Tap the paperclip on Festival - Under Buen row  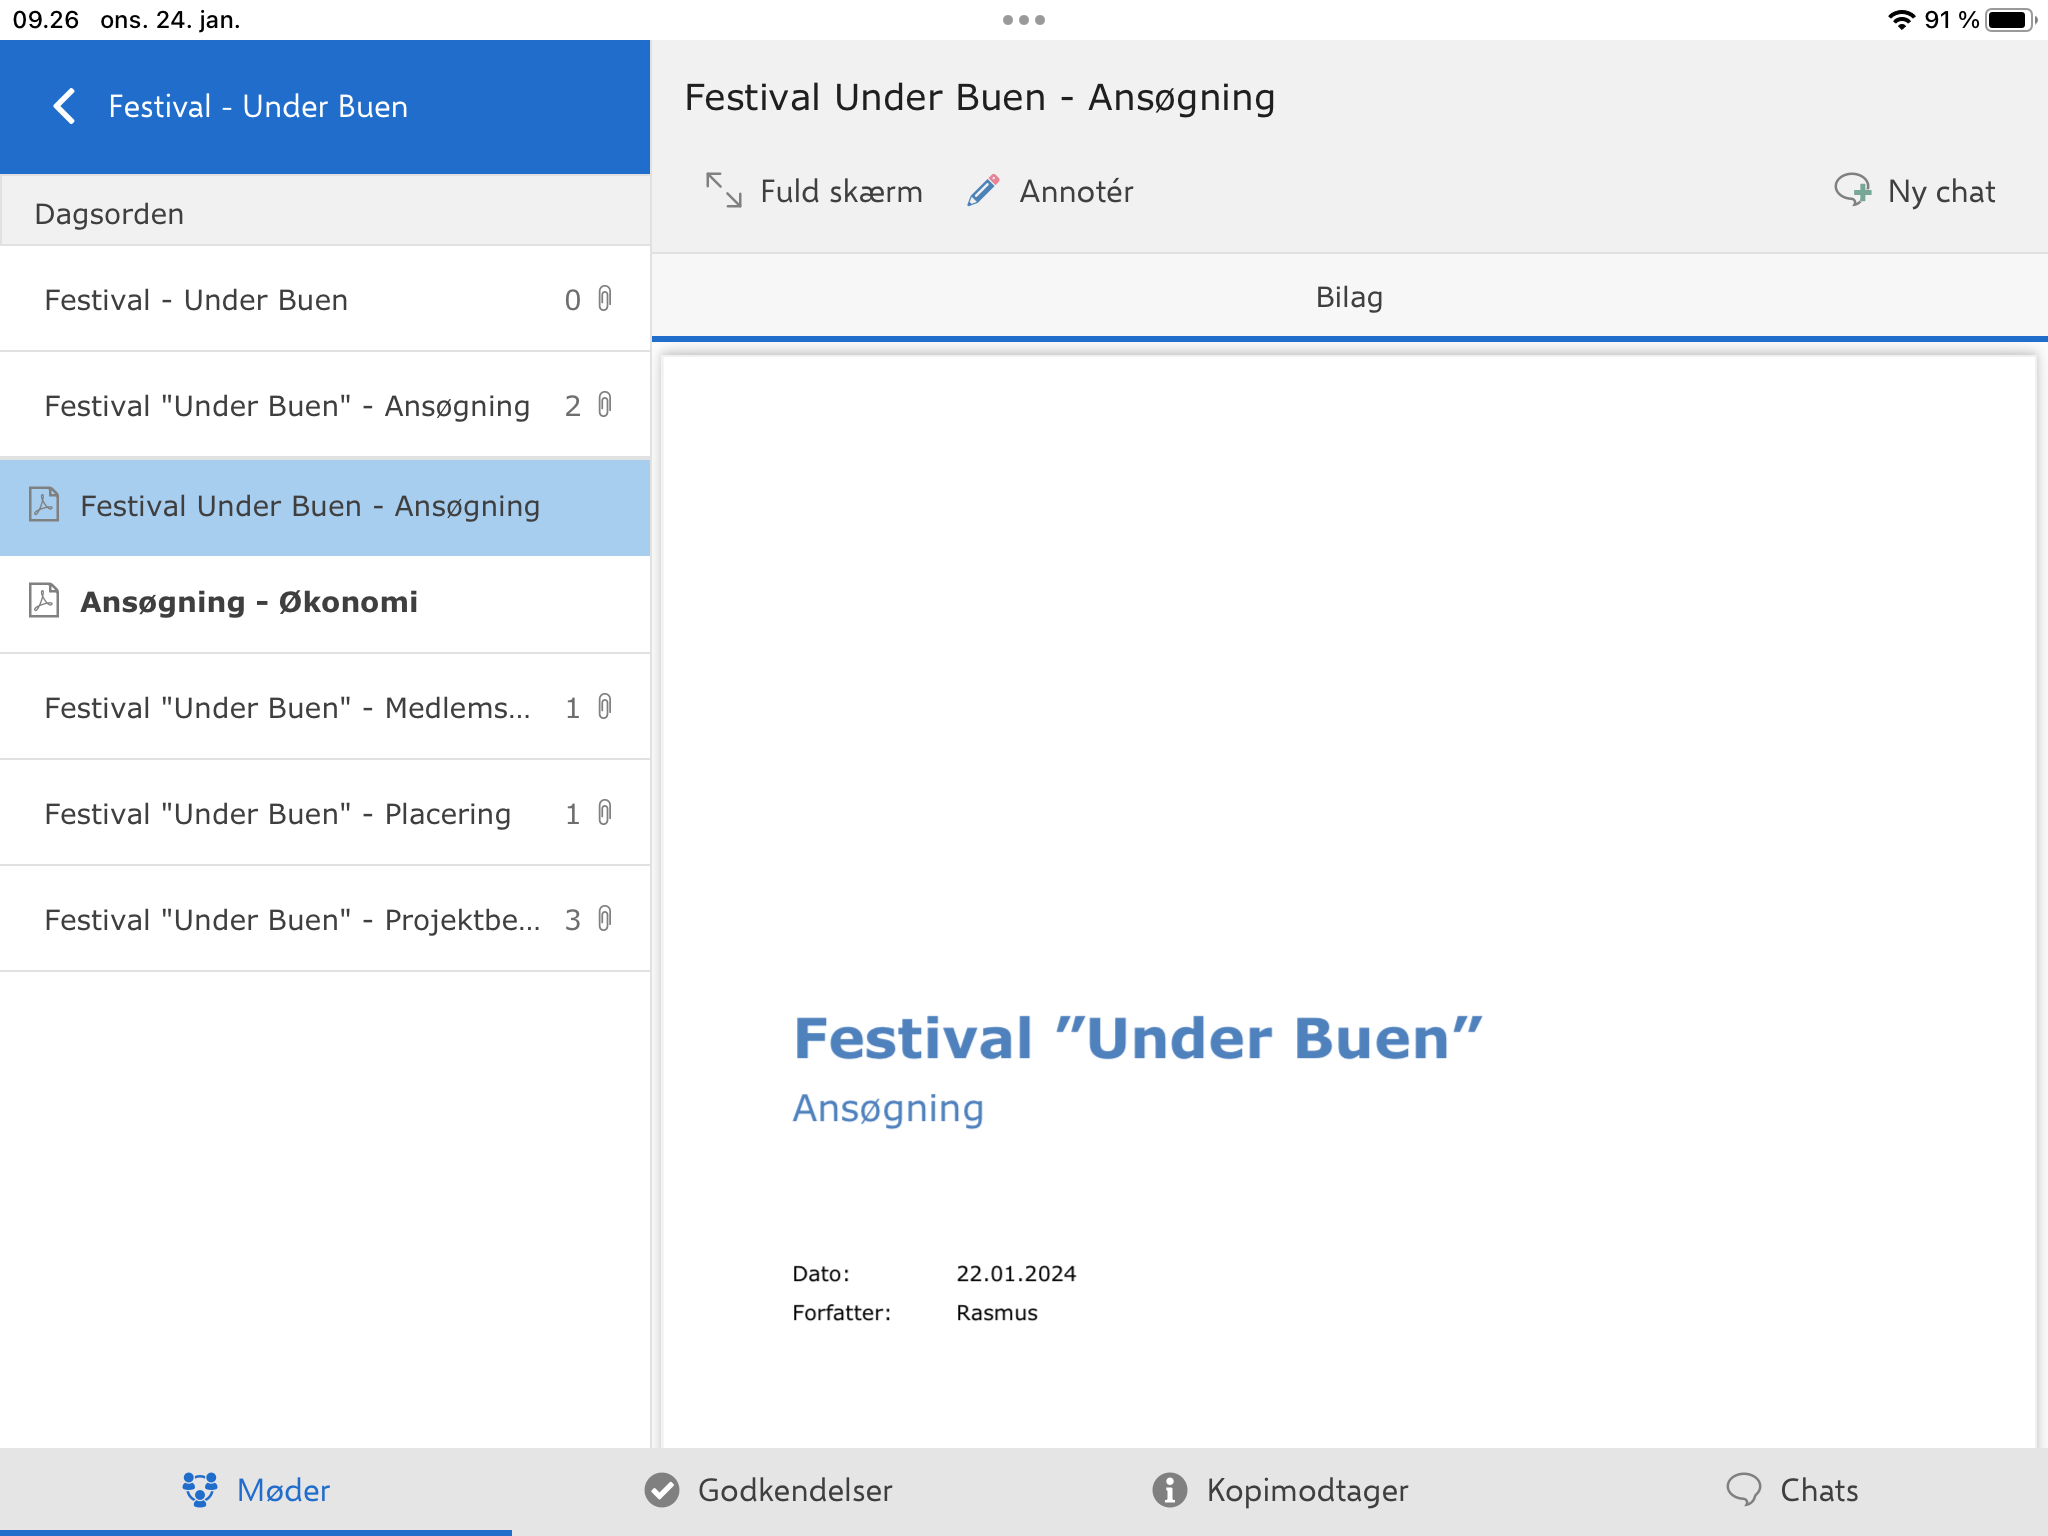[x=605, y=299]
